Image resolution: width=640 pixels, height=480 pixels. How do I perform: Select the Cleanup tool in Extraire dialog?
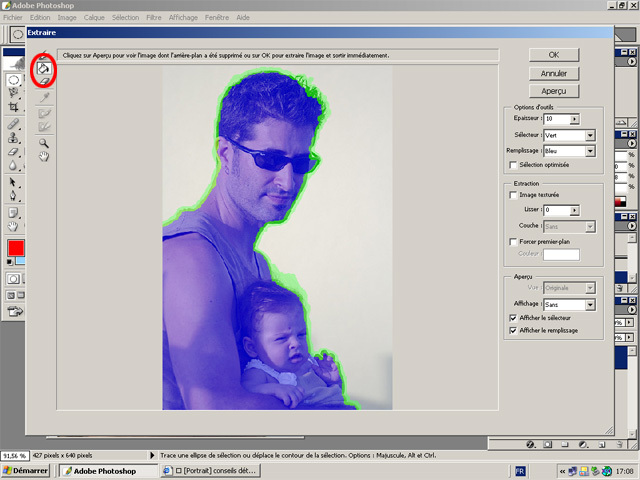44,113
